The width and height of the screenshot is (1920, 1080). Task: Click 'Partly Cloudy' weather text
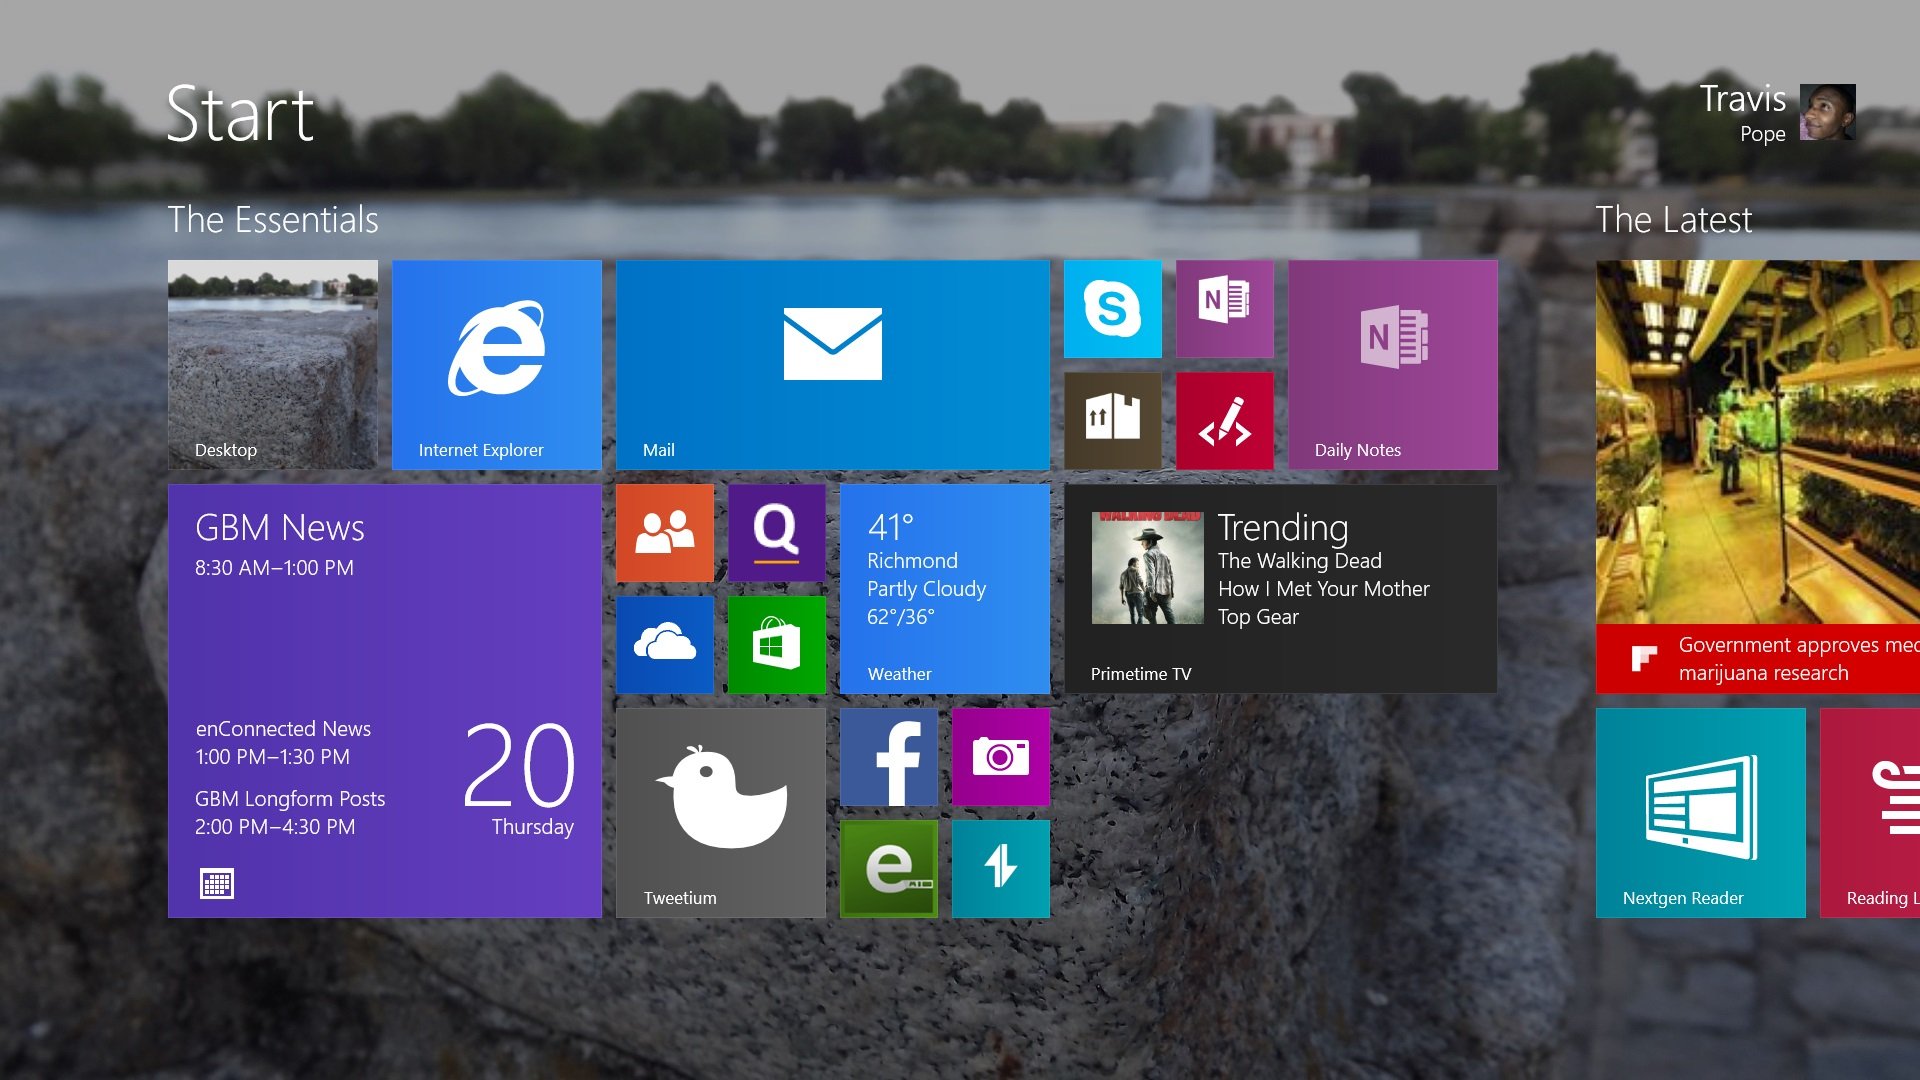926,589
